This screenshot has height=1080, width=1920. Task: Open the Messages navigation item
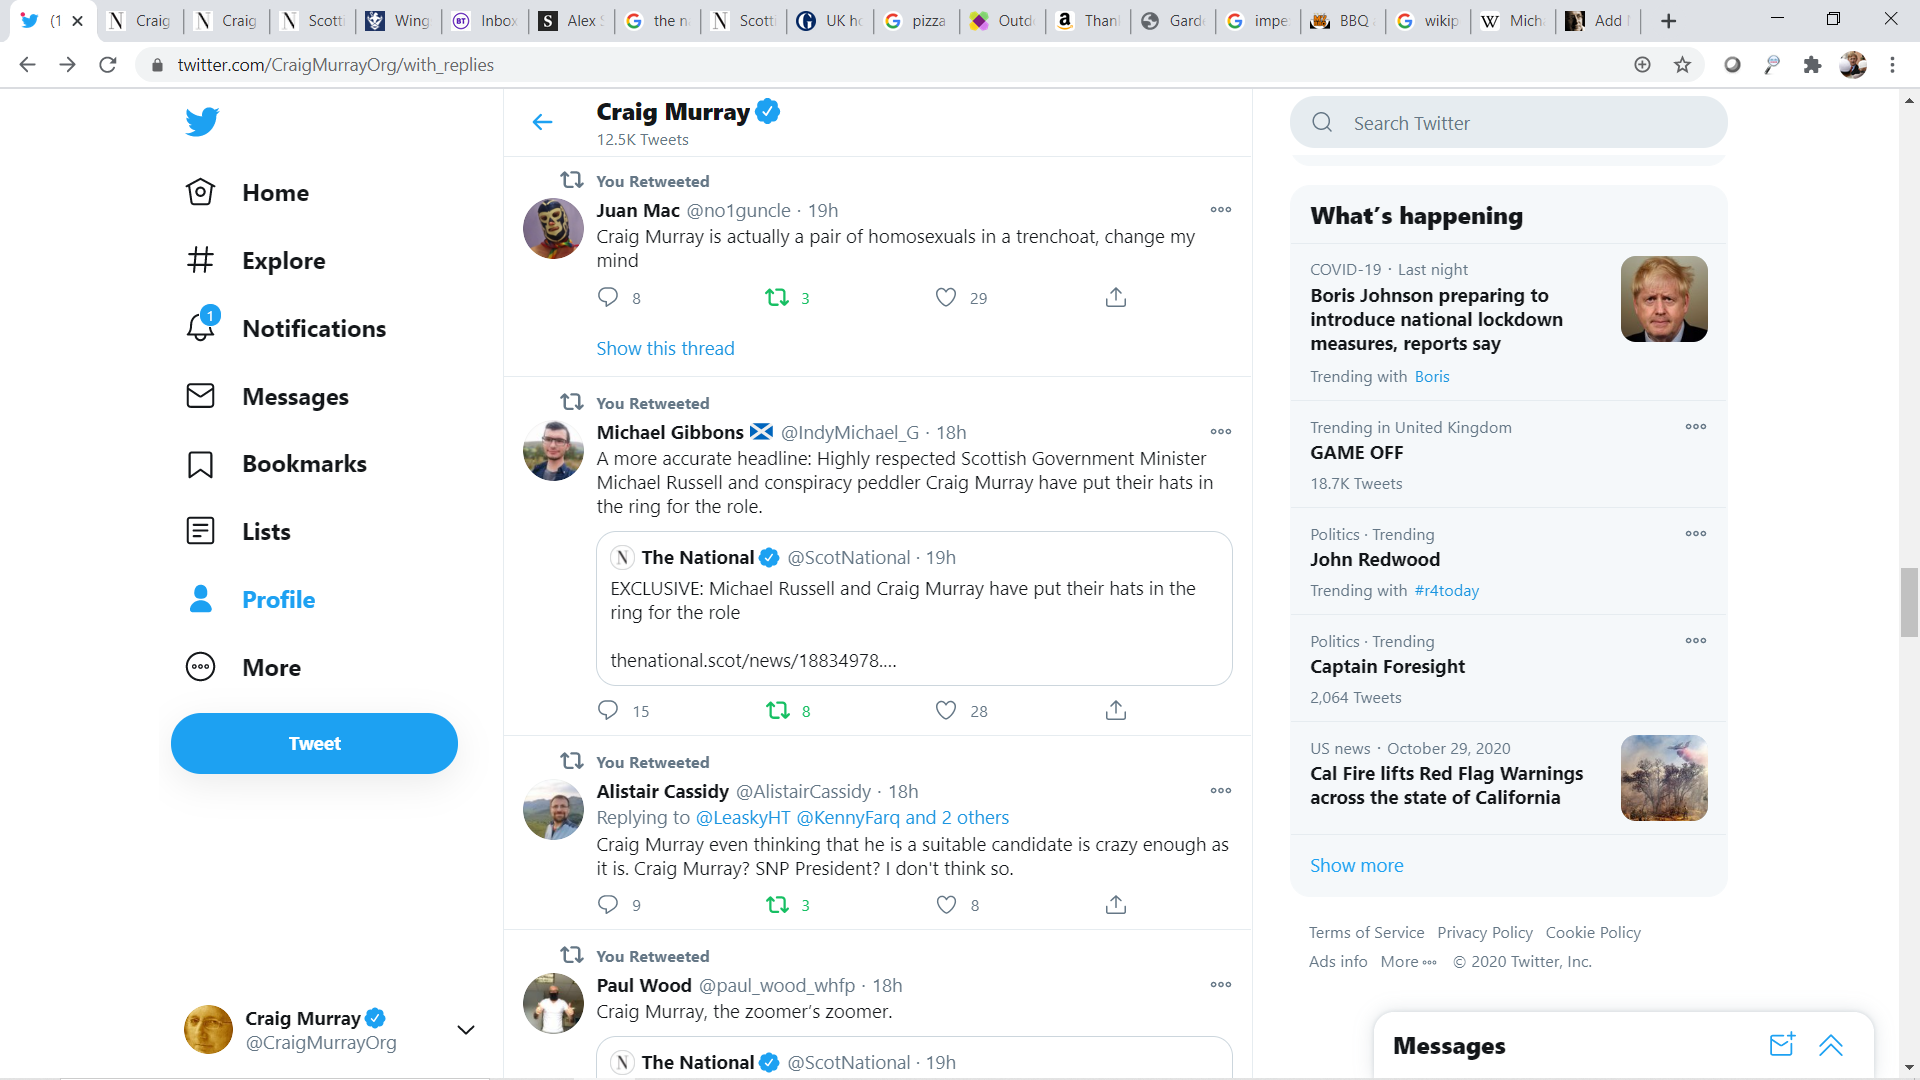(x=267, y=396)
